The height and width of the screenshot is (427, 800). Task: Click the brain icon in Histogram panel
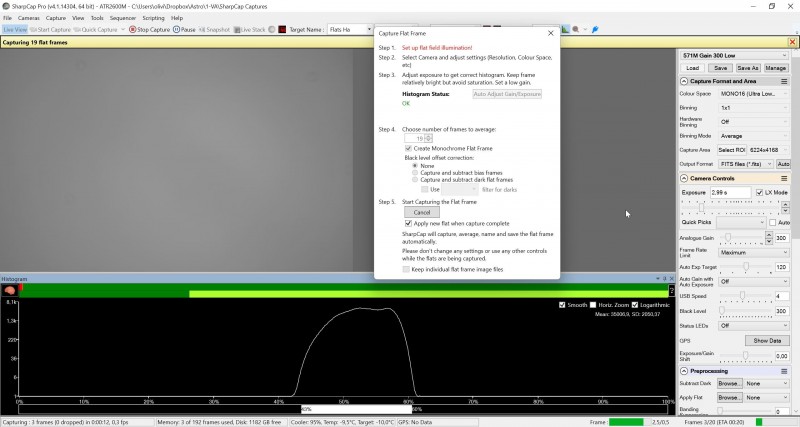(x=9, y=290)
